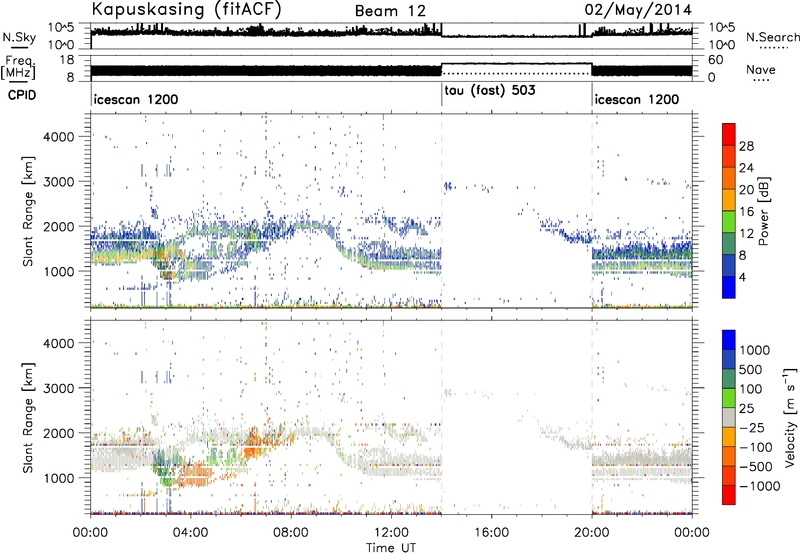This screenshot has width=800, height=554.
Task: Click the "18" frequency axis tick label
Action: [67, 60]
